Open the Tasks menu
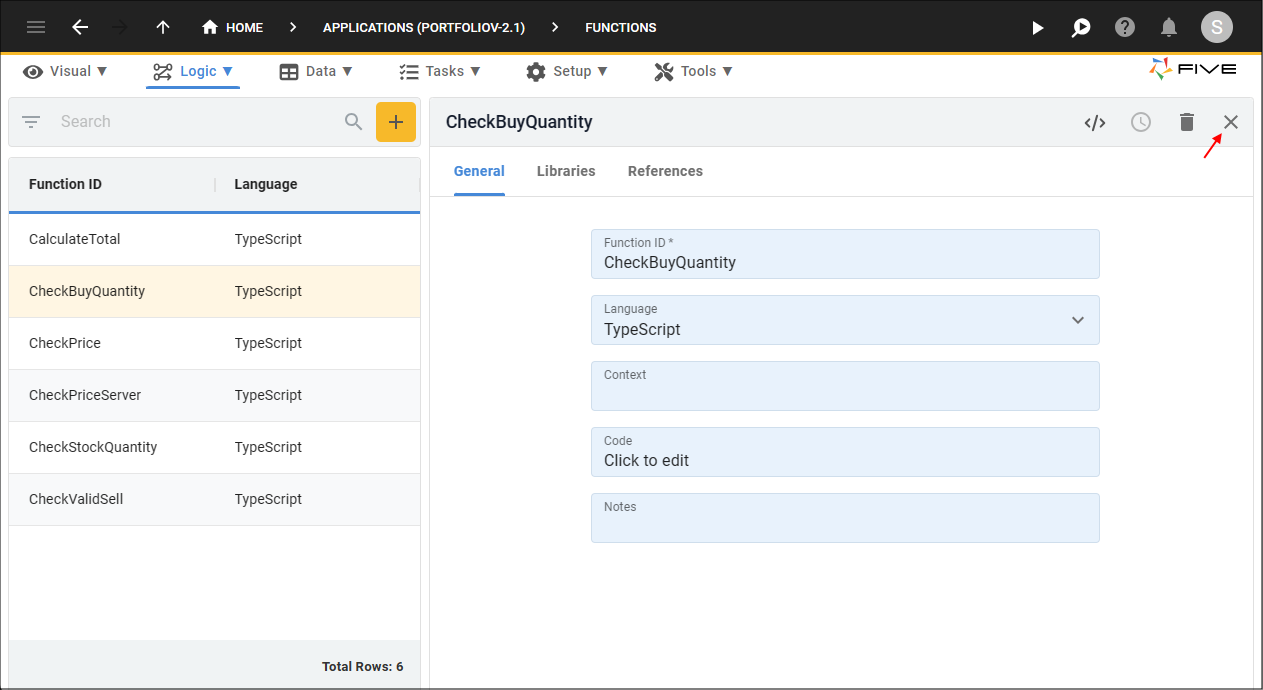This screenshot has height=690, width=1263. click(440, 71)
